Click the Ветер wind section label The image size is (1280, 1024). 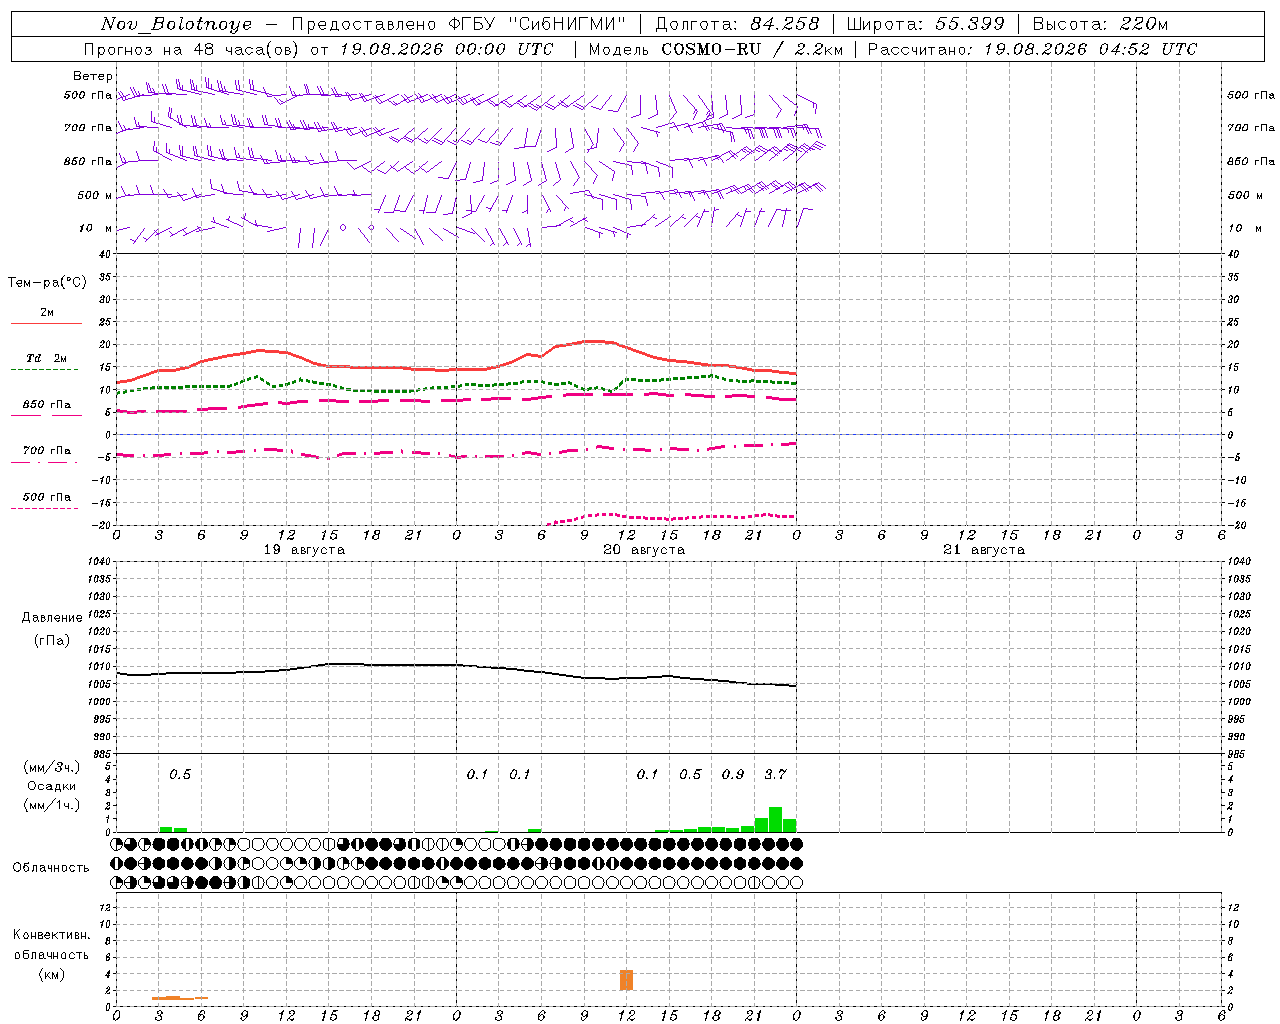92,76
